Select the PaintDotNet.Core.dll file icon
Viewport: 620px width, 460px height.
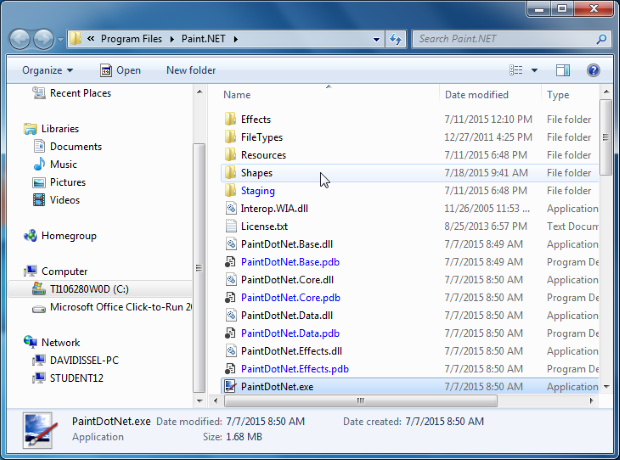coord(231,280)
